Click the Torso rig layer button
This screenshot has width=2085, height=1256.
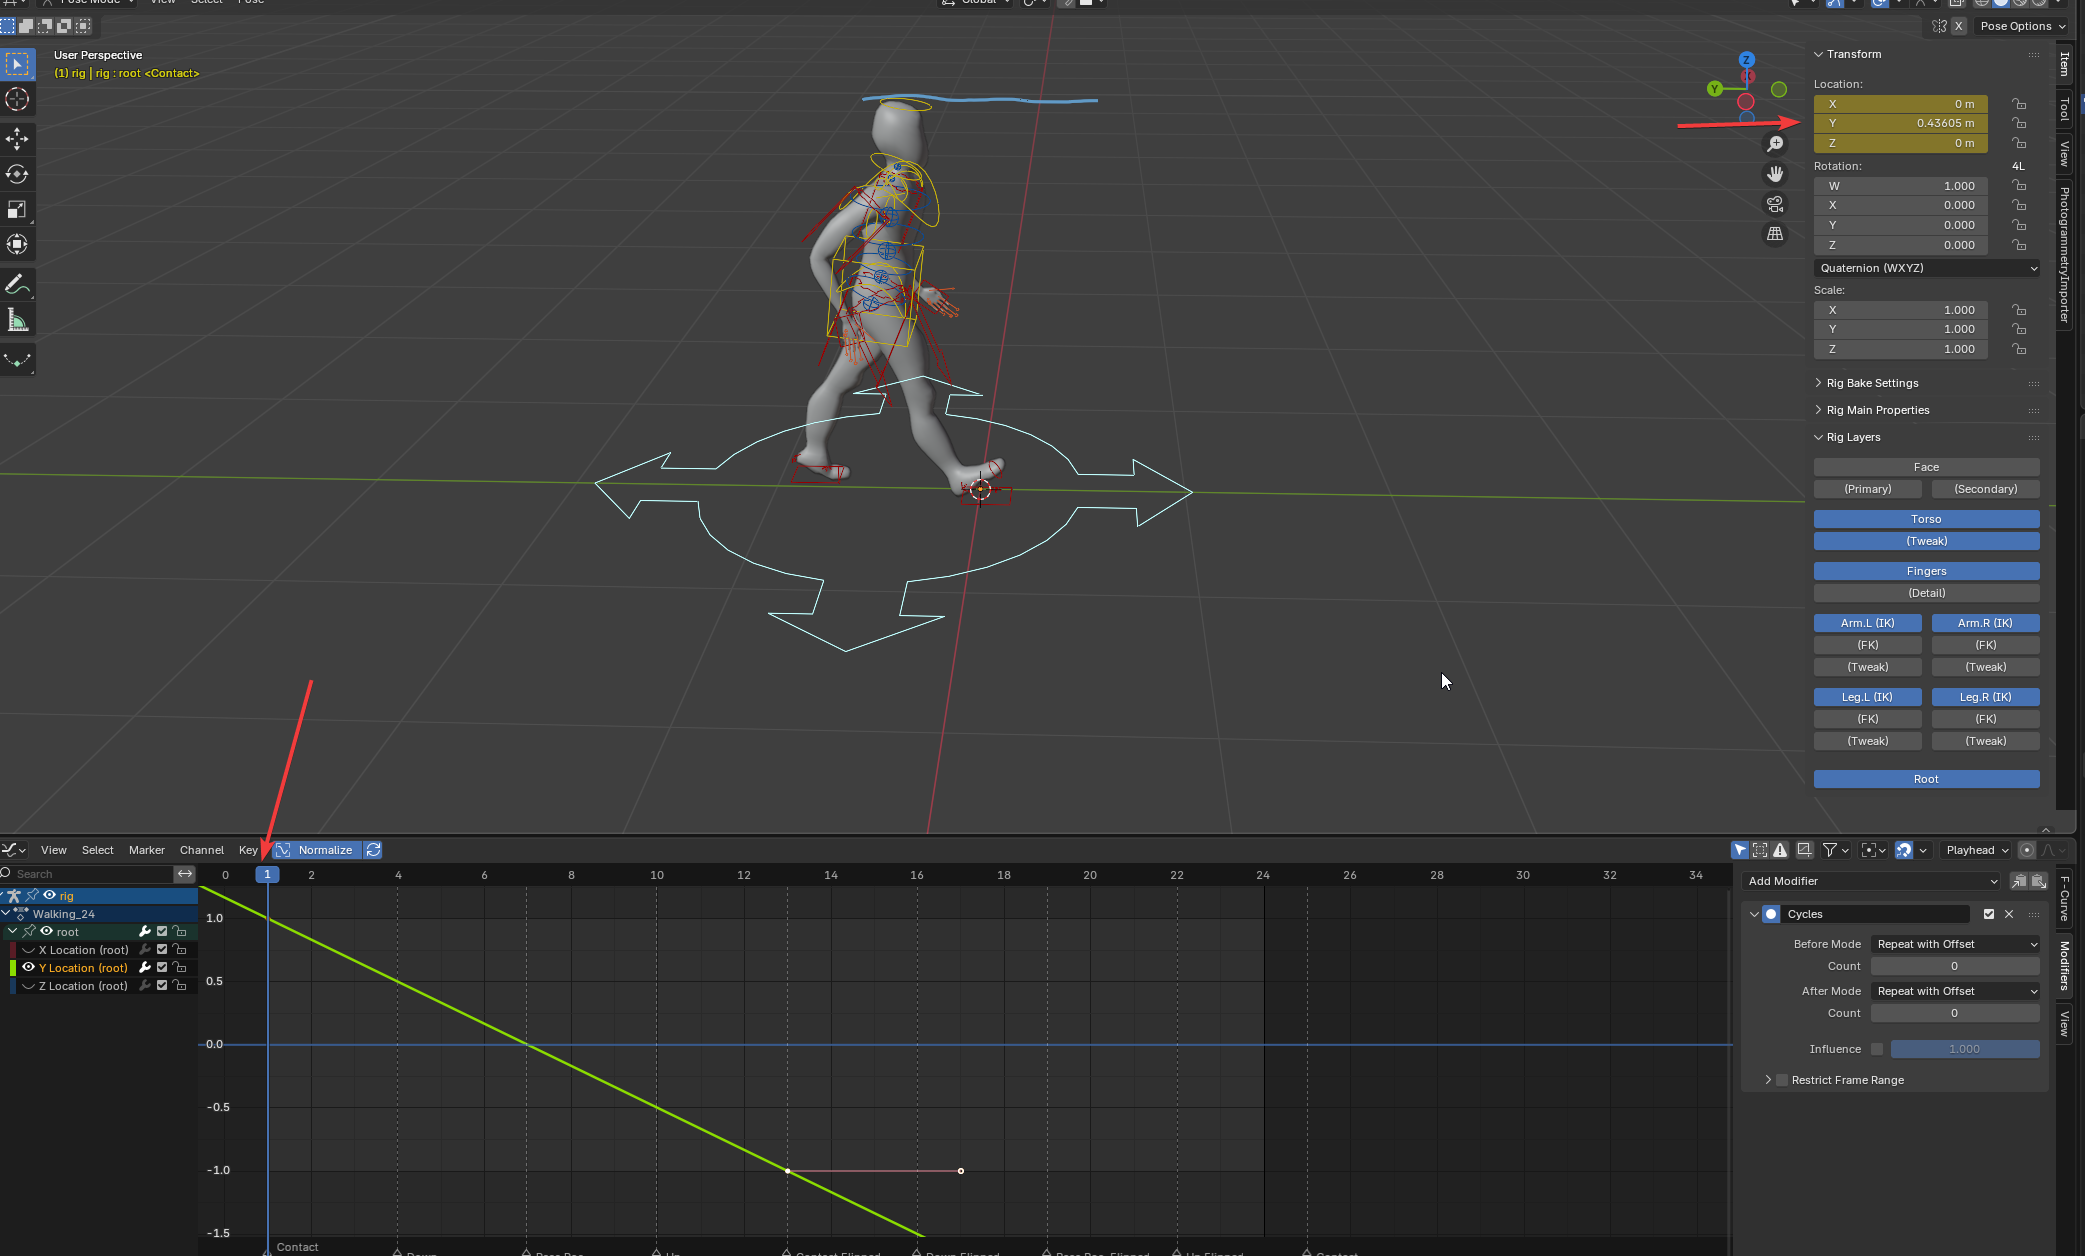tap(1926, 519)
